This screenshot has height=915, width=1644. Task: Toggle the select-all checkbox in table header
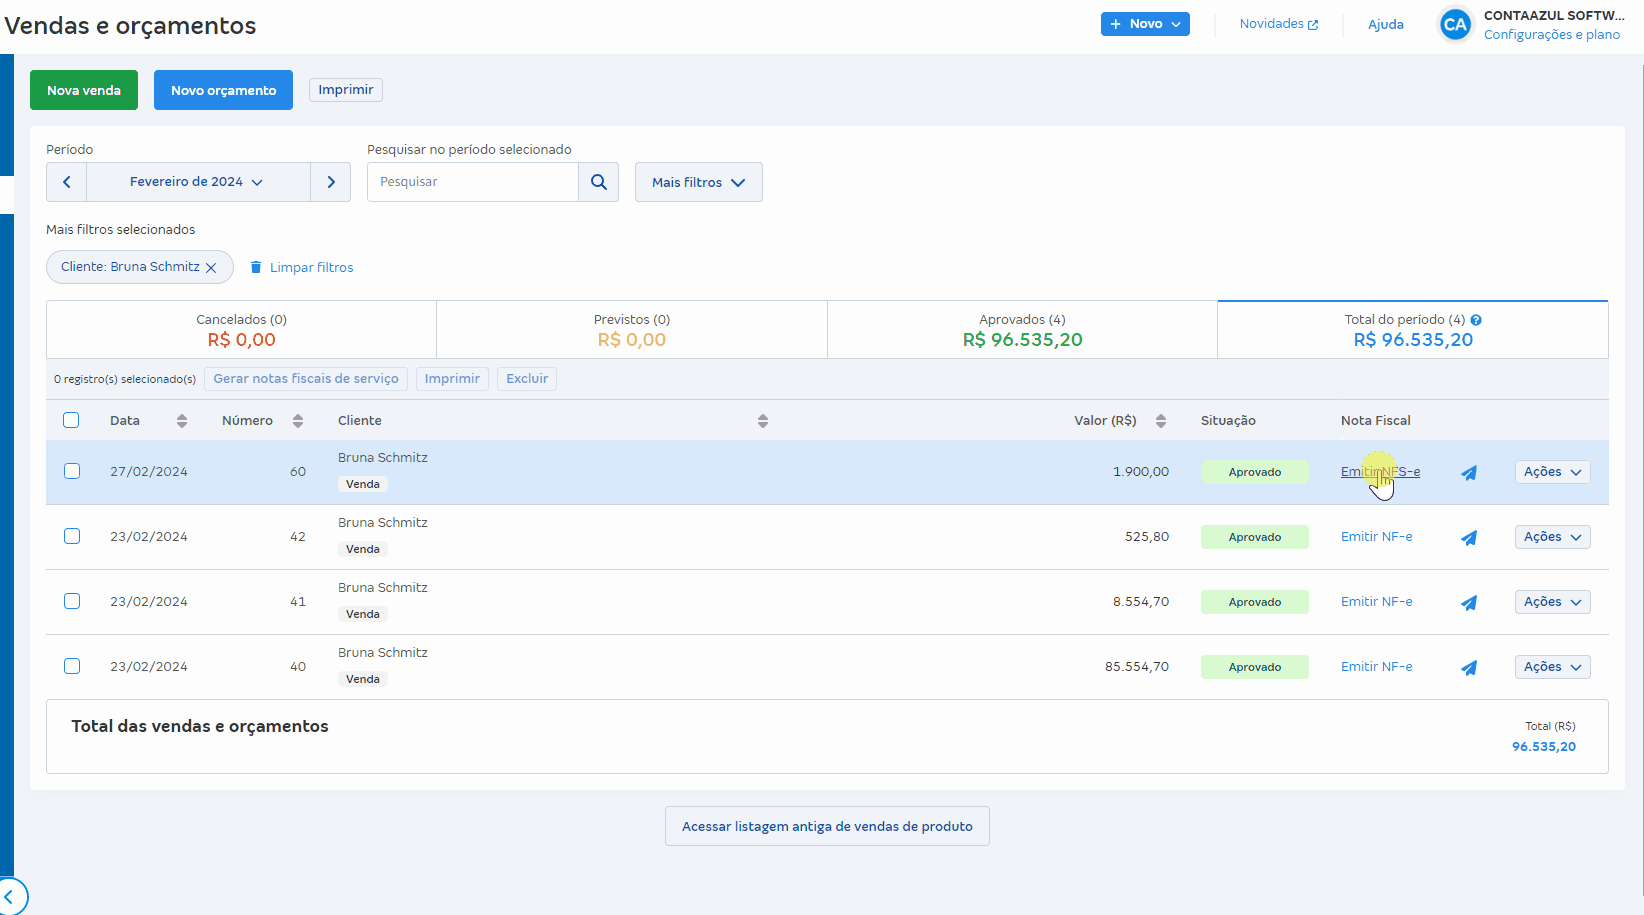[x=71, y=420]
